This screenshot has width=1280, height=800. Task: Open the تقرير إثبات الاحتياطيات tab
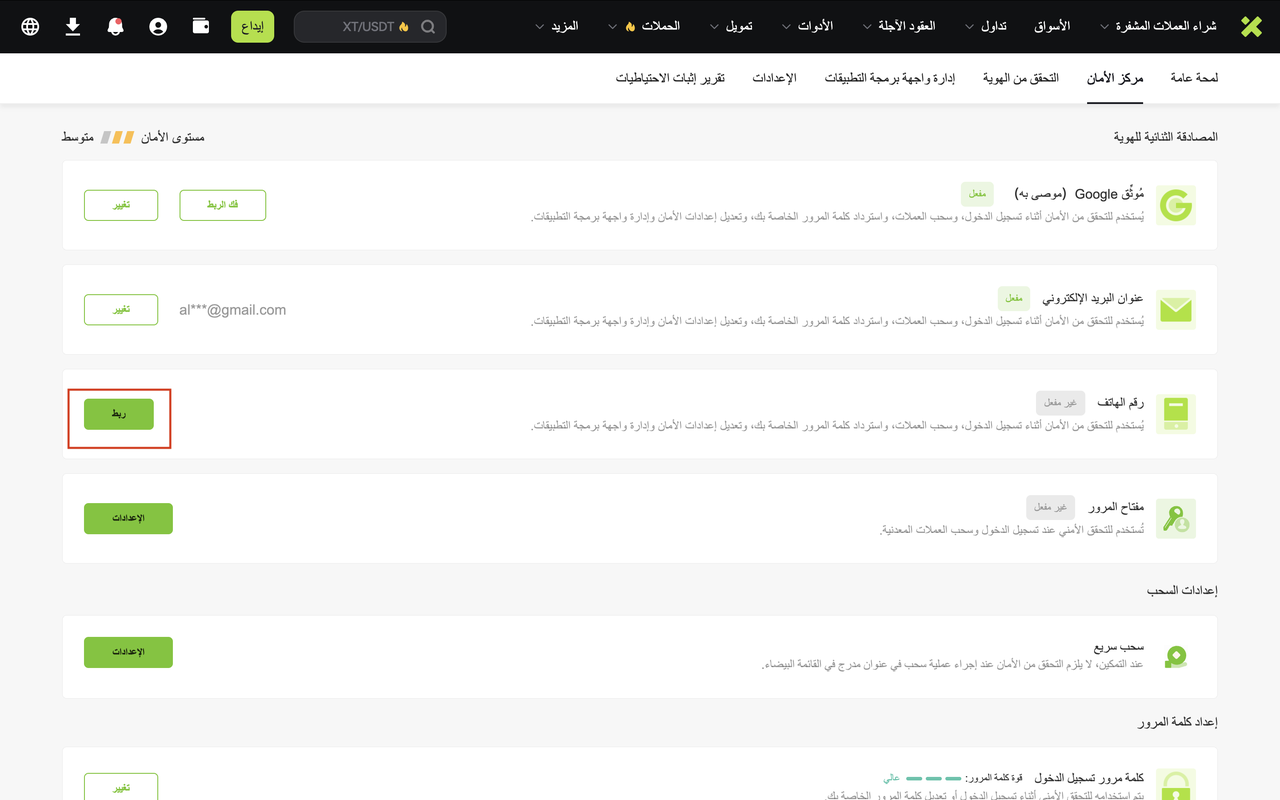click(670, 78)
